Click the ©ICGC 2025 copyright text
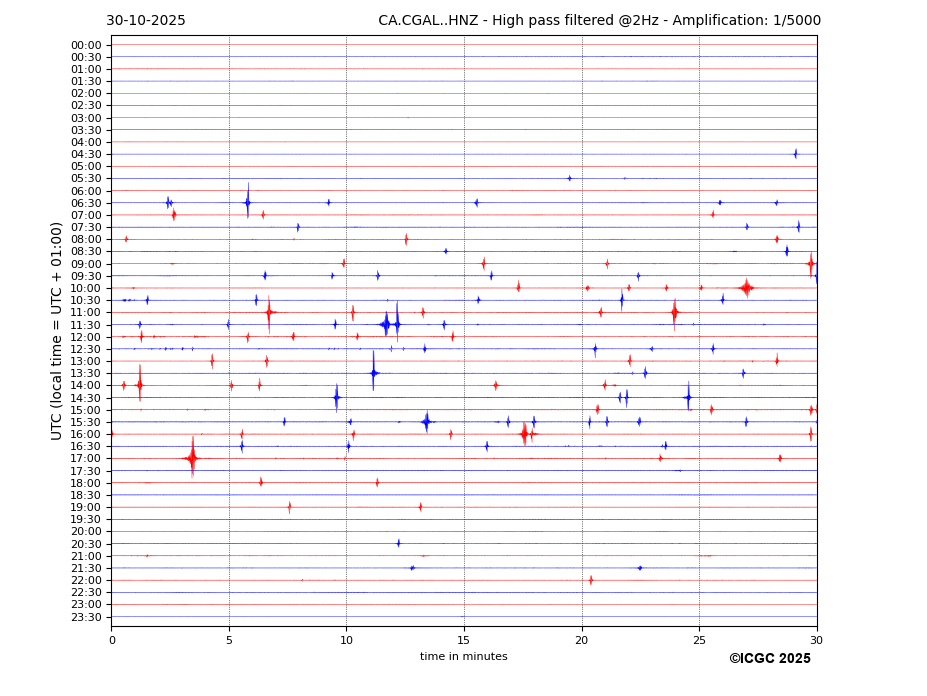The width and height of the screenshot is (927, 696). [x=769, y=658]
